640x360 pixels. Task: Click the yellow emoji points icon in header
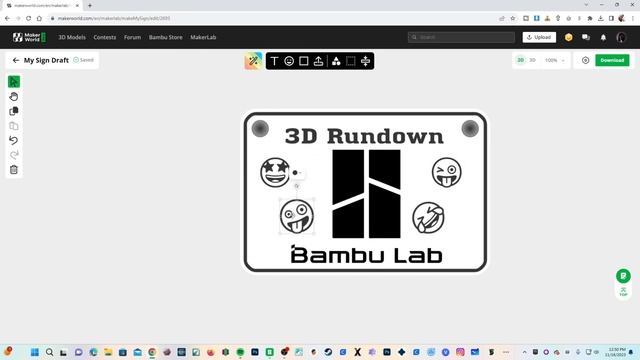coord(569,38)
